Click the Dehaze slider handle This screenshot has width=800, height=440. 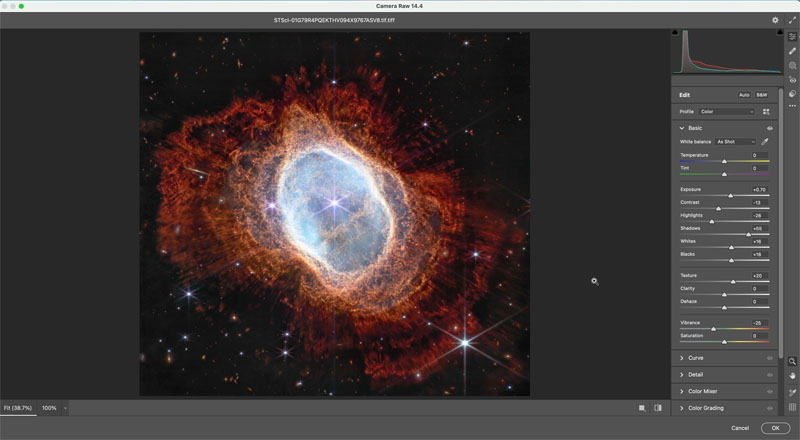pyautogui.click(x=724, y=308)
